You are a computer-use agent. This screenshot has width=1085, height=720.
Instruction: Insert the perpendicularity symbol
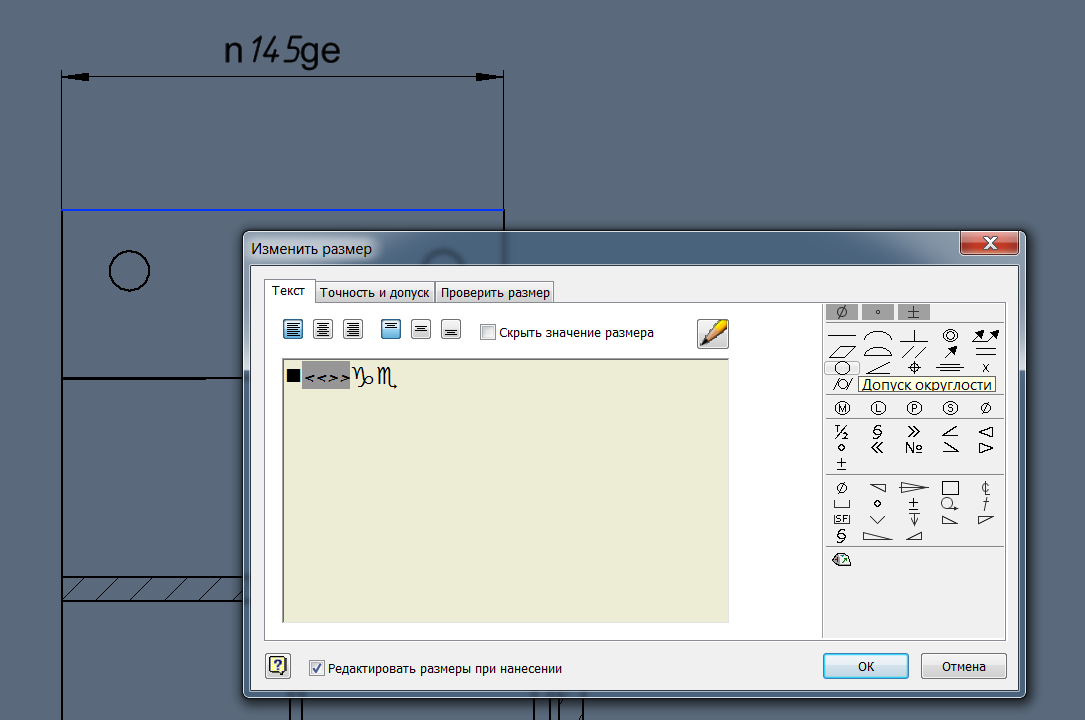(x=913, y=335)
